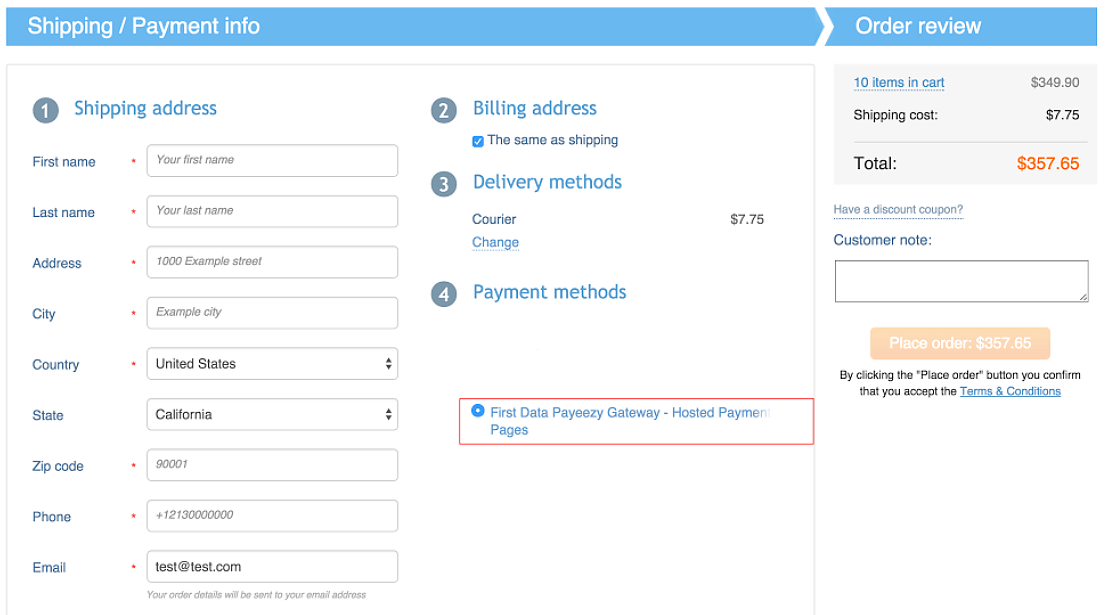Image resolution: width=1105 pixels, height=615 pixels.
Task: Focus the Zip code input field
Action: 272,465
